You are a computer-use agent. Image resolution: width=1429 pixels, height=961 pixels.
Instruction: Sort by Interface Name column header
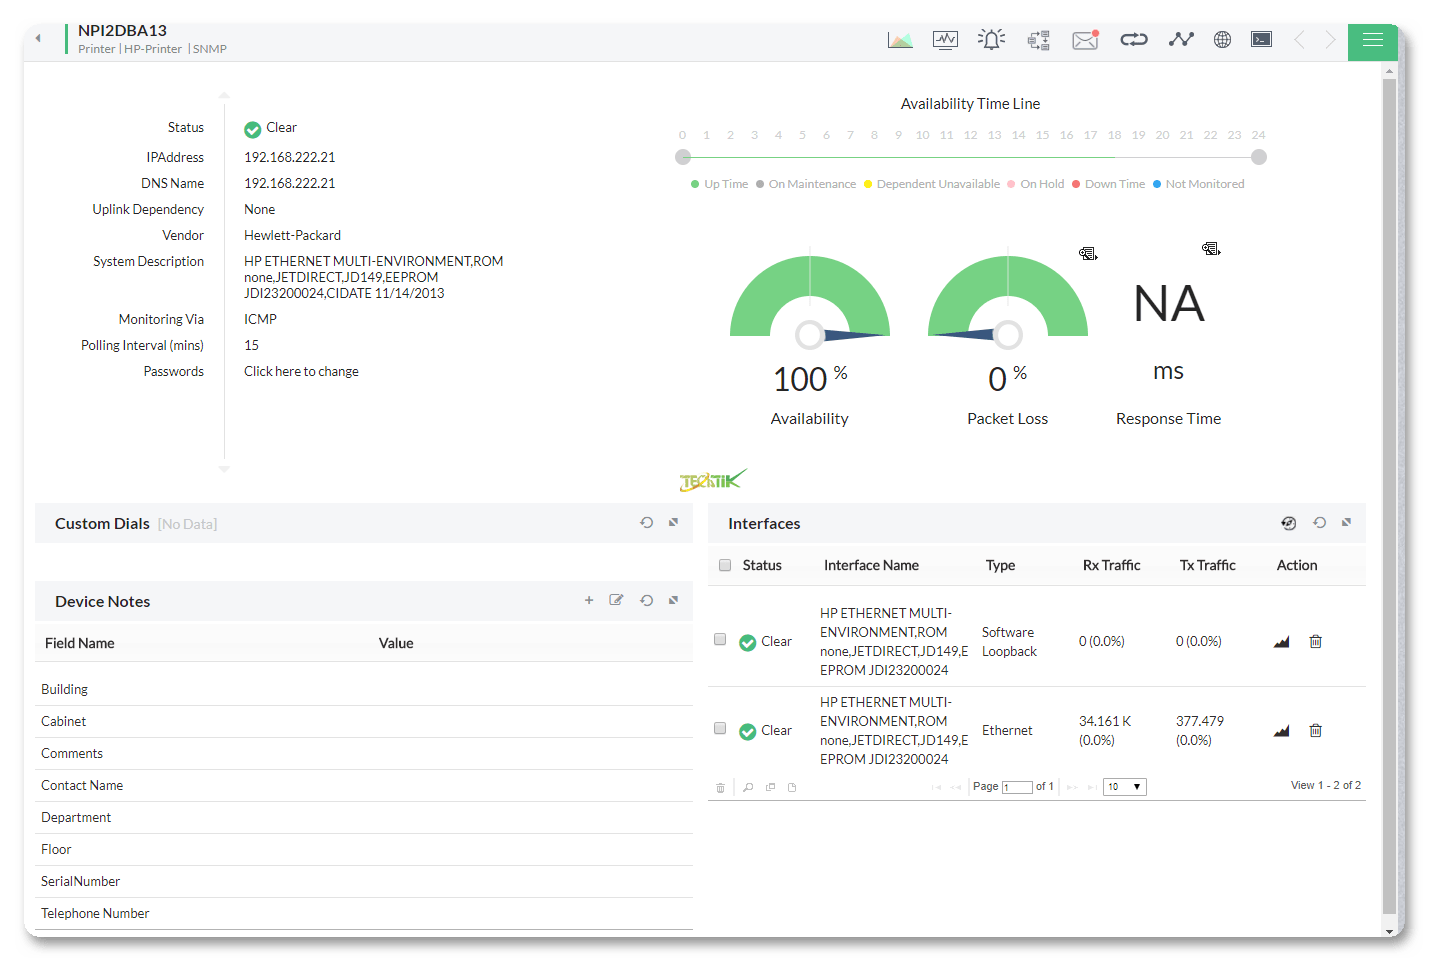870,565
